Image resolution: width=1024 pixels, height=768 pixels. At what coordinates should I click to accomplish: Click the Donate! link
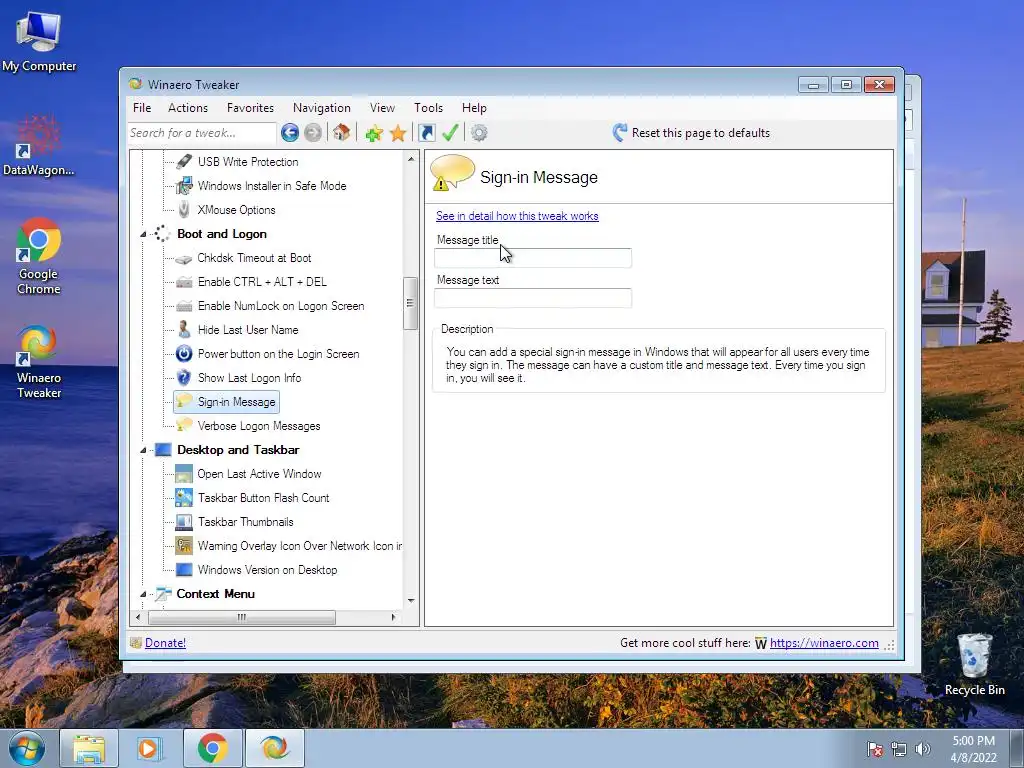(165, 643)
